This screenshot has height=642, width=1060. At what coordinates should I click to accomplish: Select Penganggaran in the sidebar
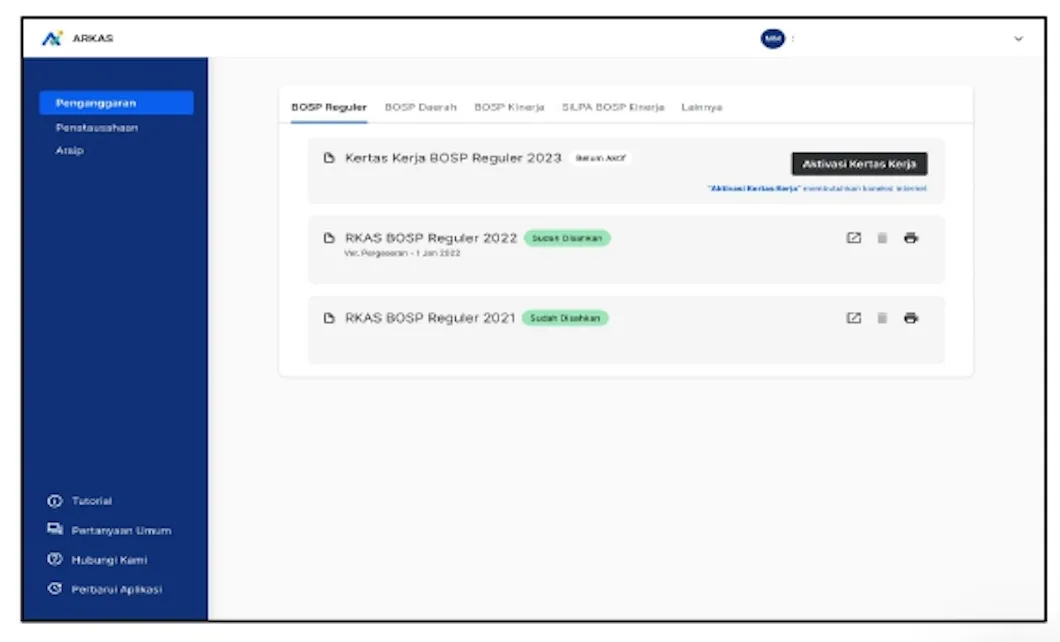[x=116, y=103]
